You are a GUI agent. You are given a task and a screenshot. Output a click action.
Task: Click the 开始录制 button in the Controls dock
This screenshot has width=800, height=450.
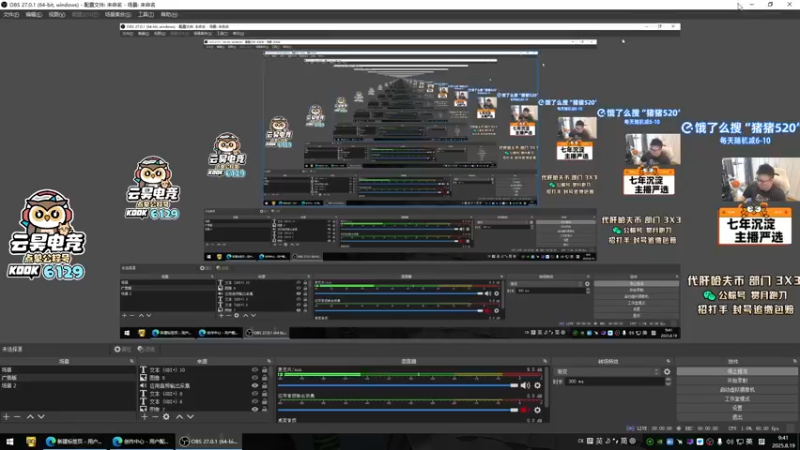[737, 381]
